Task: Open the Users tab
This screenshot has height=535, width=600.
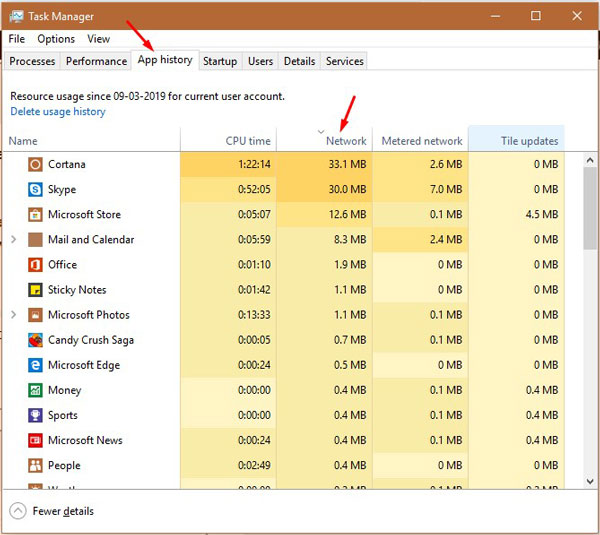Action: (x=261, y=61)
